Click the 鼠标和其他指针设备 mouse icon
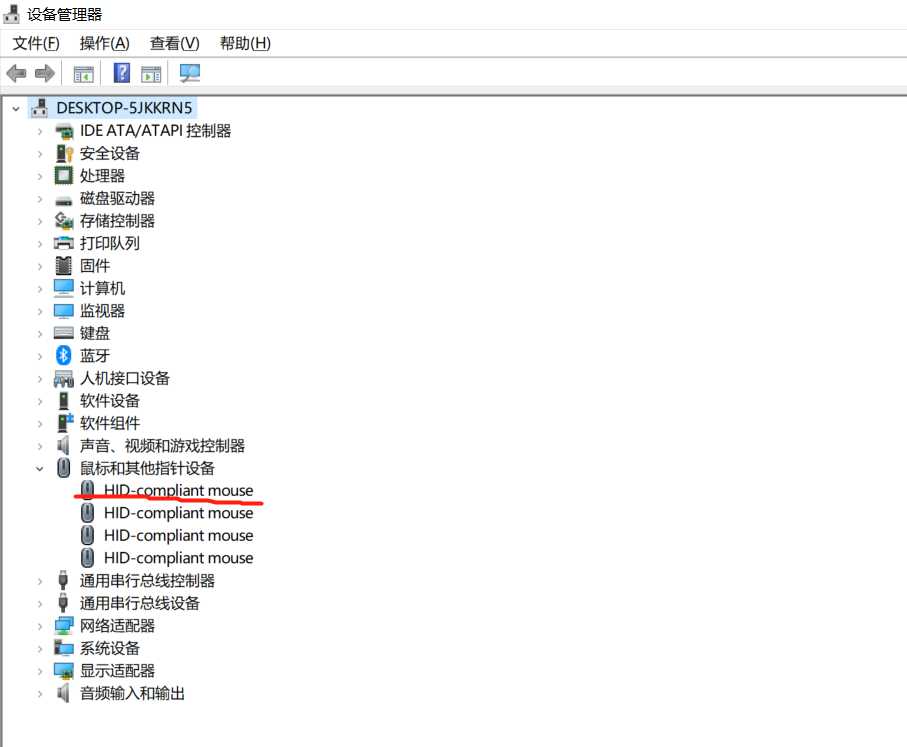The width and height of the screenshot is (907, 747). (x=64, y=468)
